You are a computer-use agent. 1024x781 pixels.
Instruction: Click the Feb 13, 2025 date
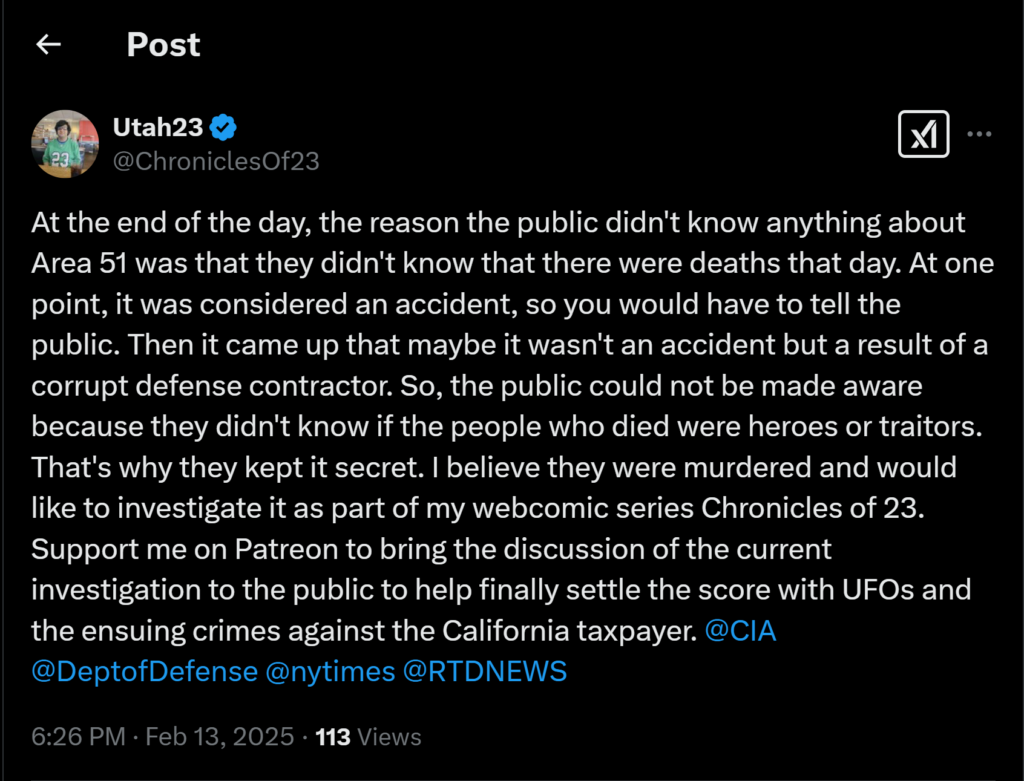[220, 737]
